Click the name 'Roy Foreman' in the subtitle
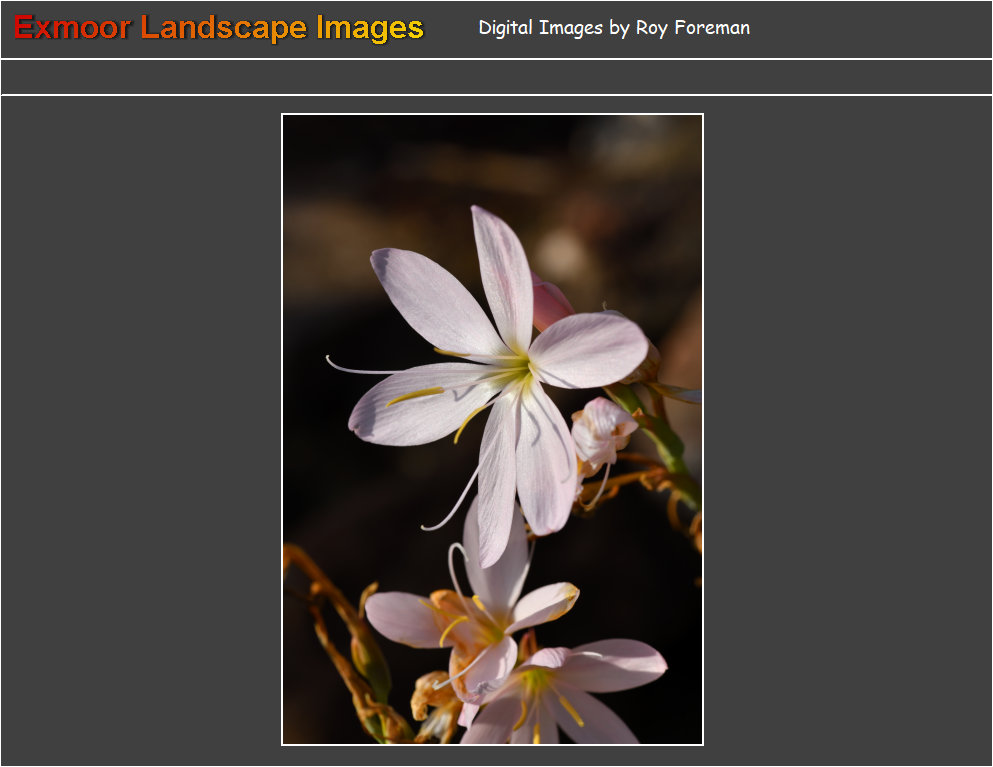This screenshot has width=993, height=767. coord(692,28)
